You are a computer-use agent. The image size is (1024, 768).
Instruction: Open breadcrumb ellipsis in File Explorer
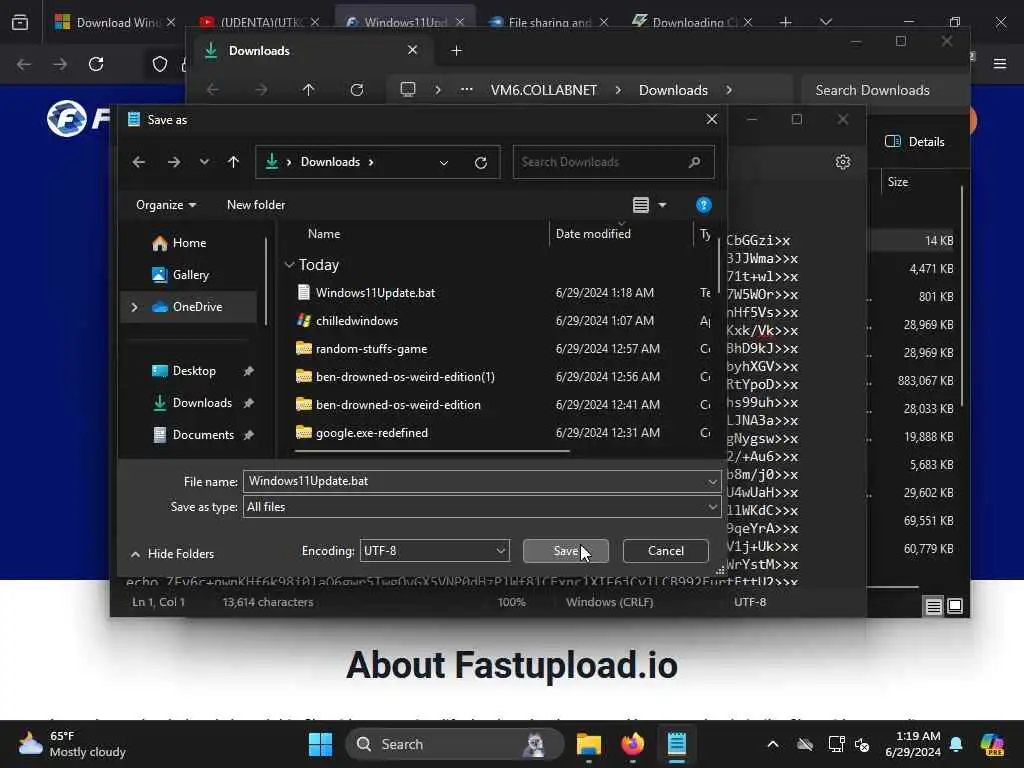[x=466, y=90]
